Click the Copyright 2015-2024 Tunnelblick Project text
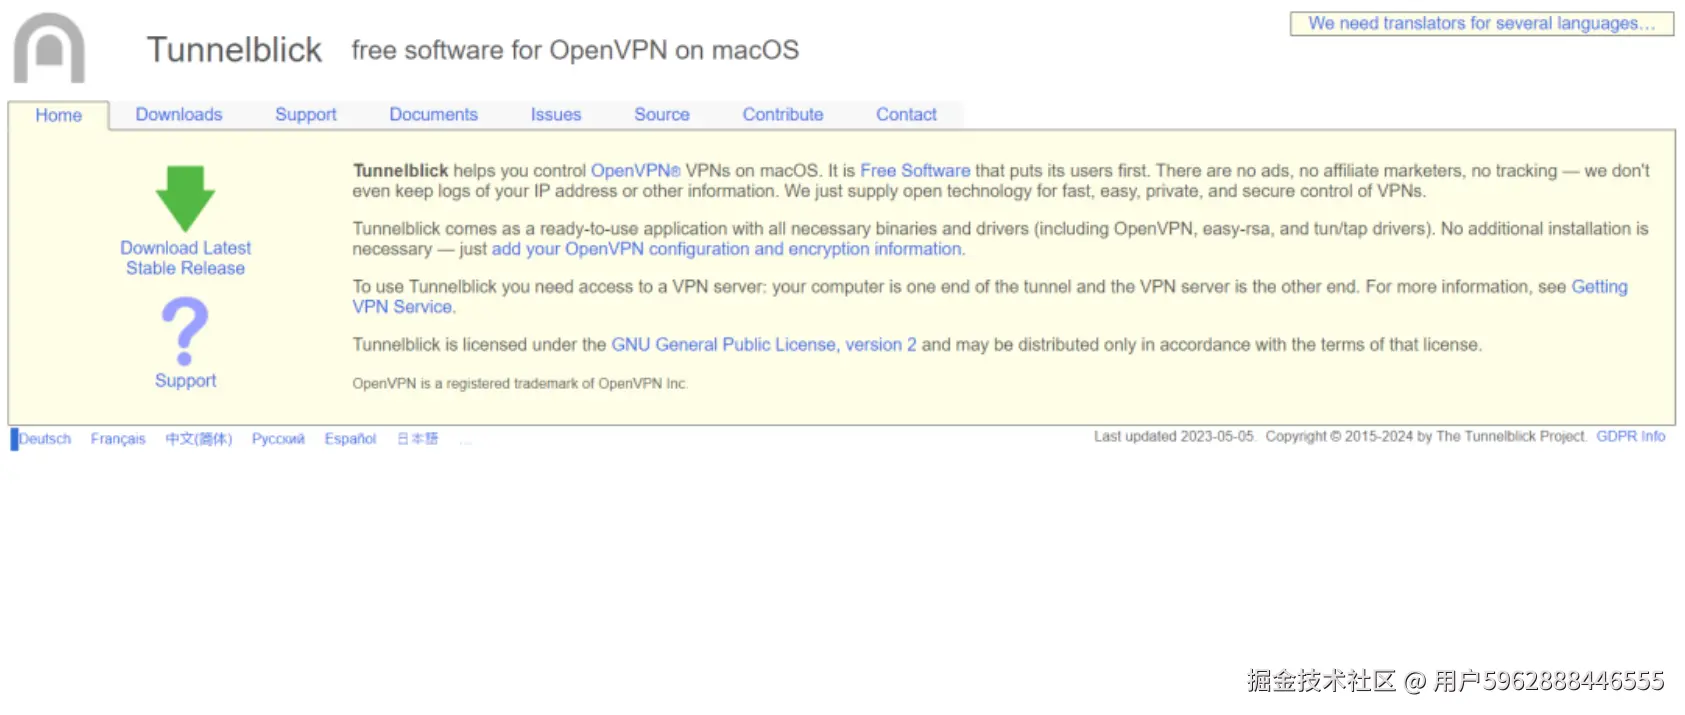This screenshot has height=715, width=1685. coord(1425,437)
